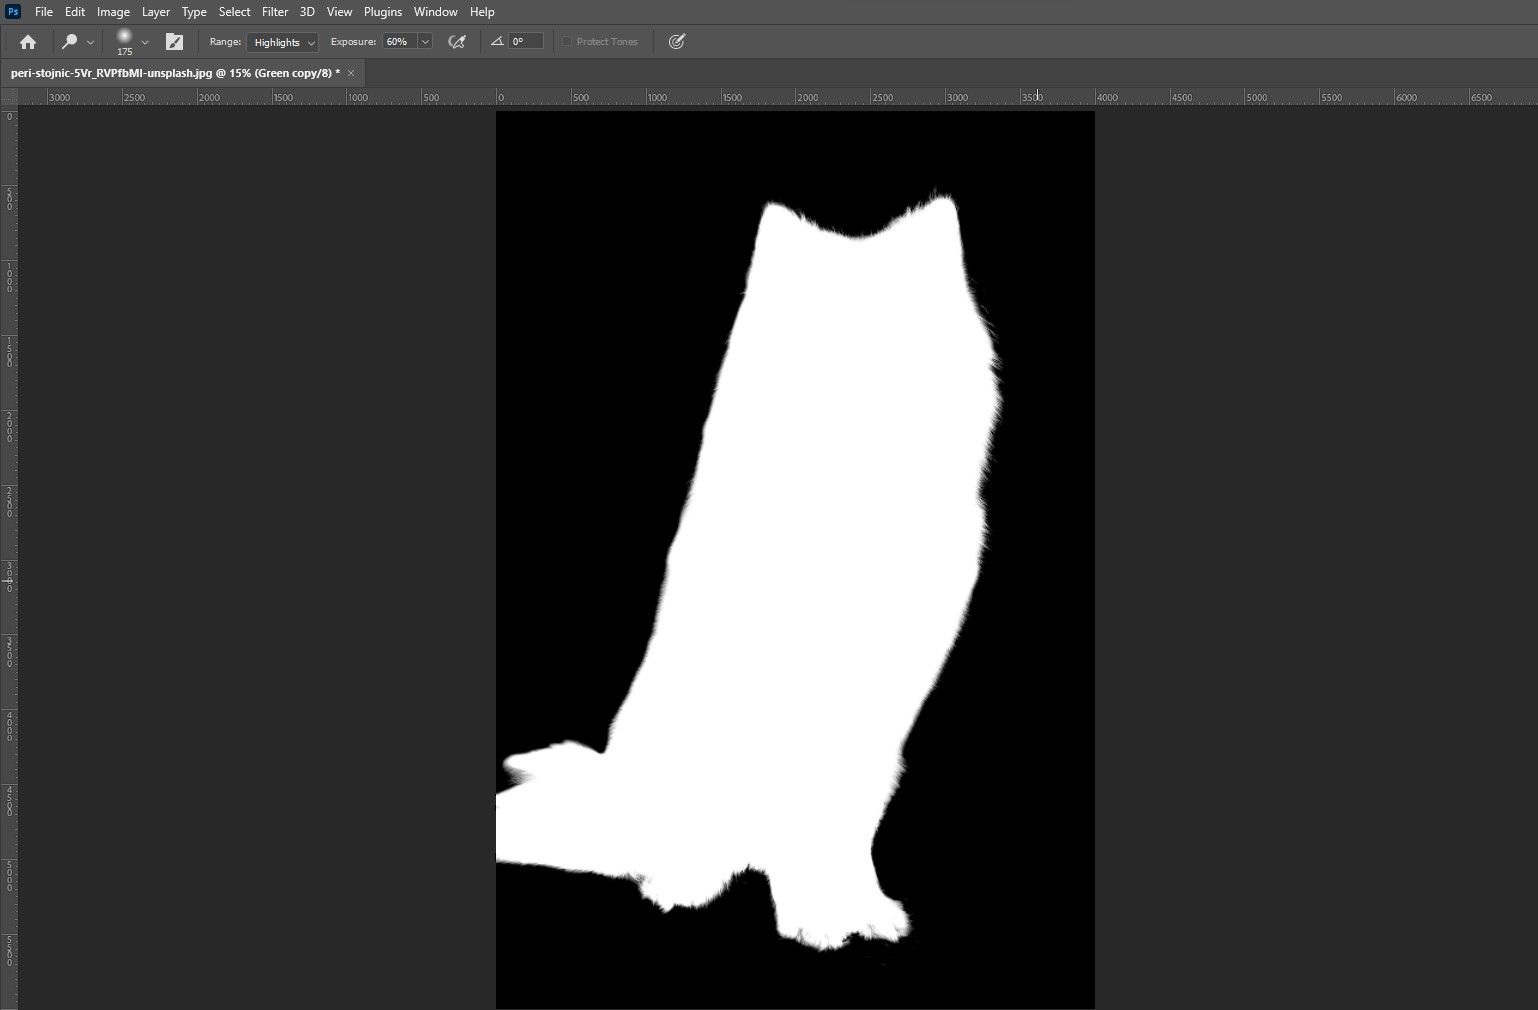Close the peri-stojnic document tab

[351, 73]
